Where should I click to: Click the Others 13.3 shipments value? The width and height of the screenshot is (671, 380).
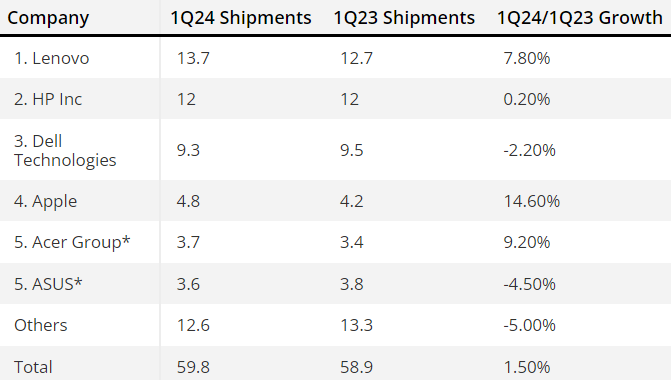click(x=356, y=325)
